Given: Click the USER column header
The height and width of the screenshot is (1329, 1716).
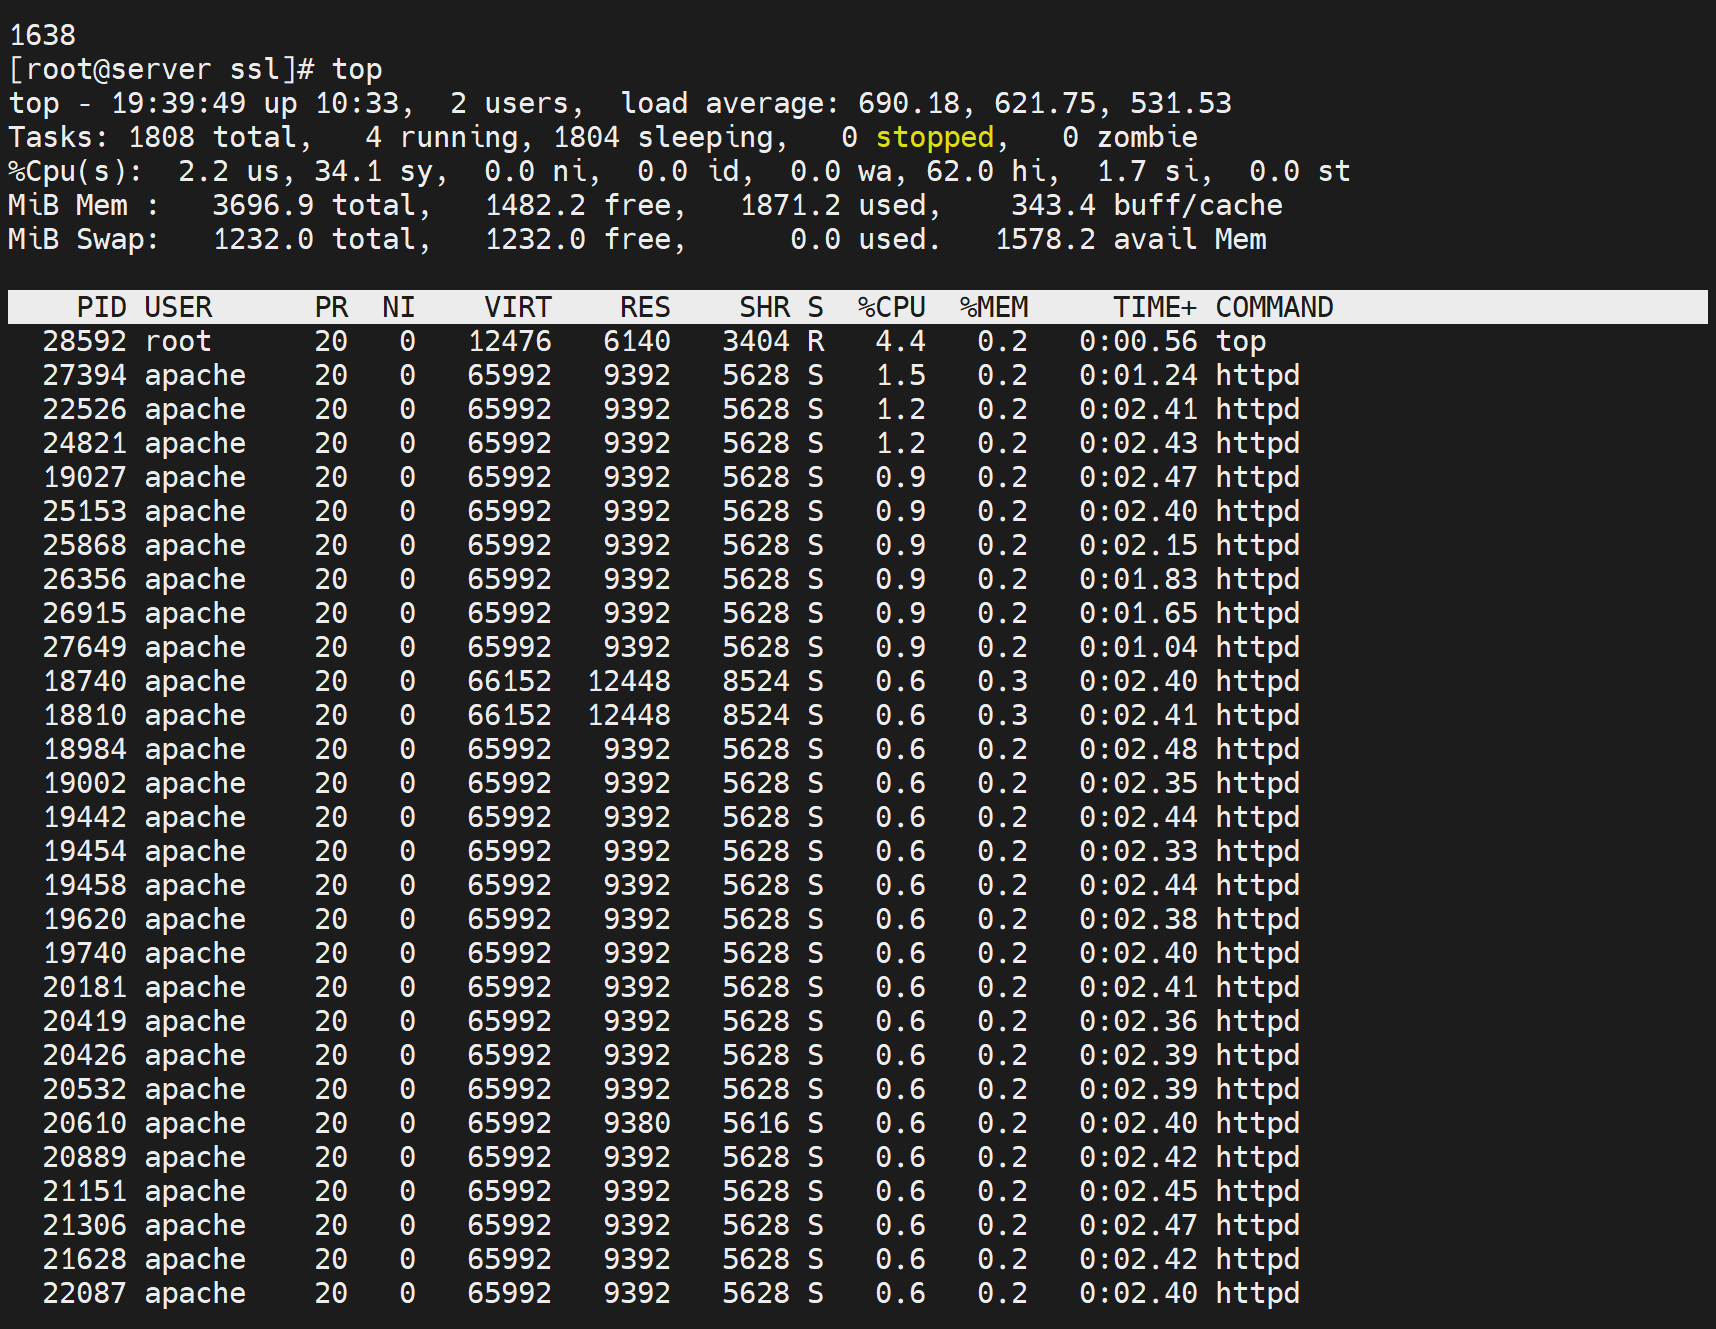Looking at the screenshot, I should click(x=178, y=307).
